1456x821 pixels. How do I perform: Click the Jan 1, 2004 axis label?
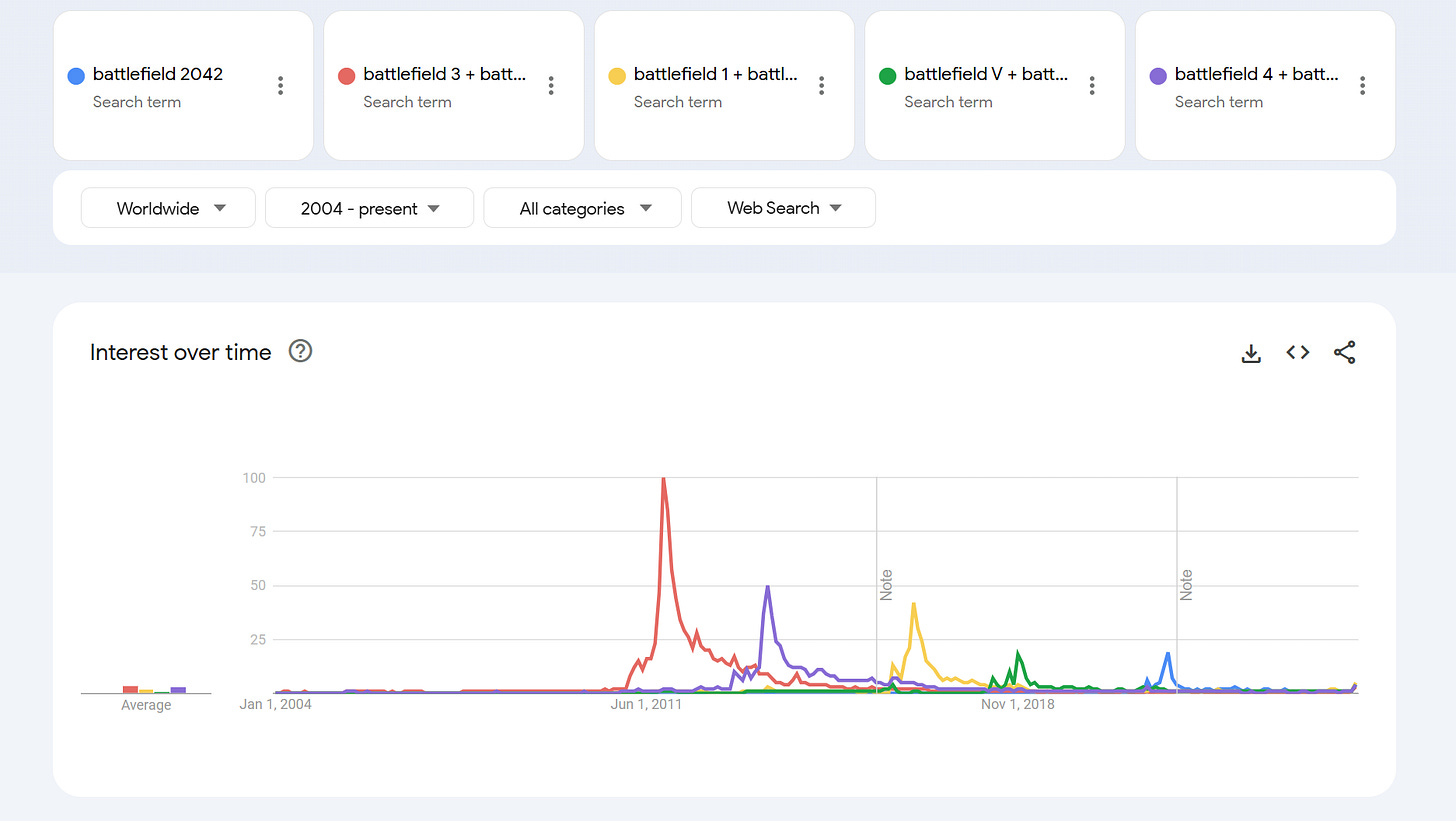click(x=275, y=705)
